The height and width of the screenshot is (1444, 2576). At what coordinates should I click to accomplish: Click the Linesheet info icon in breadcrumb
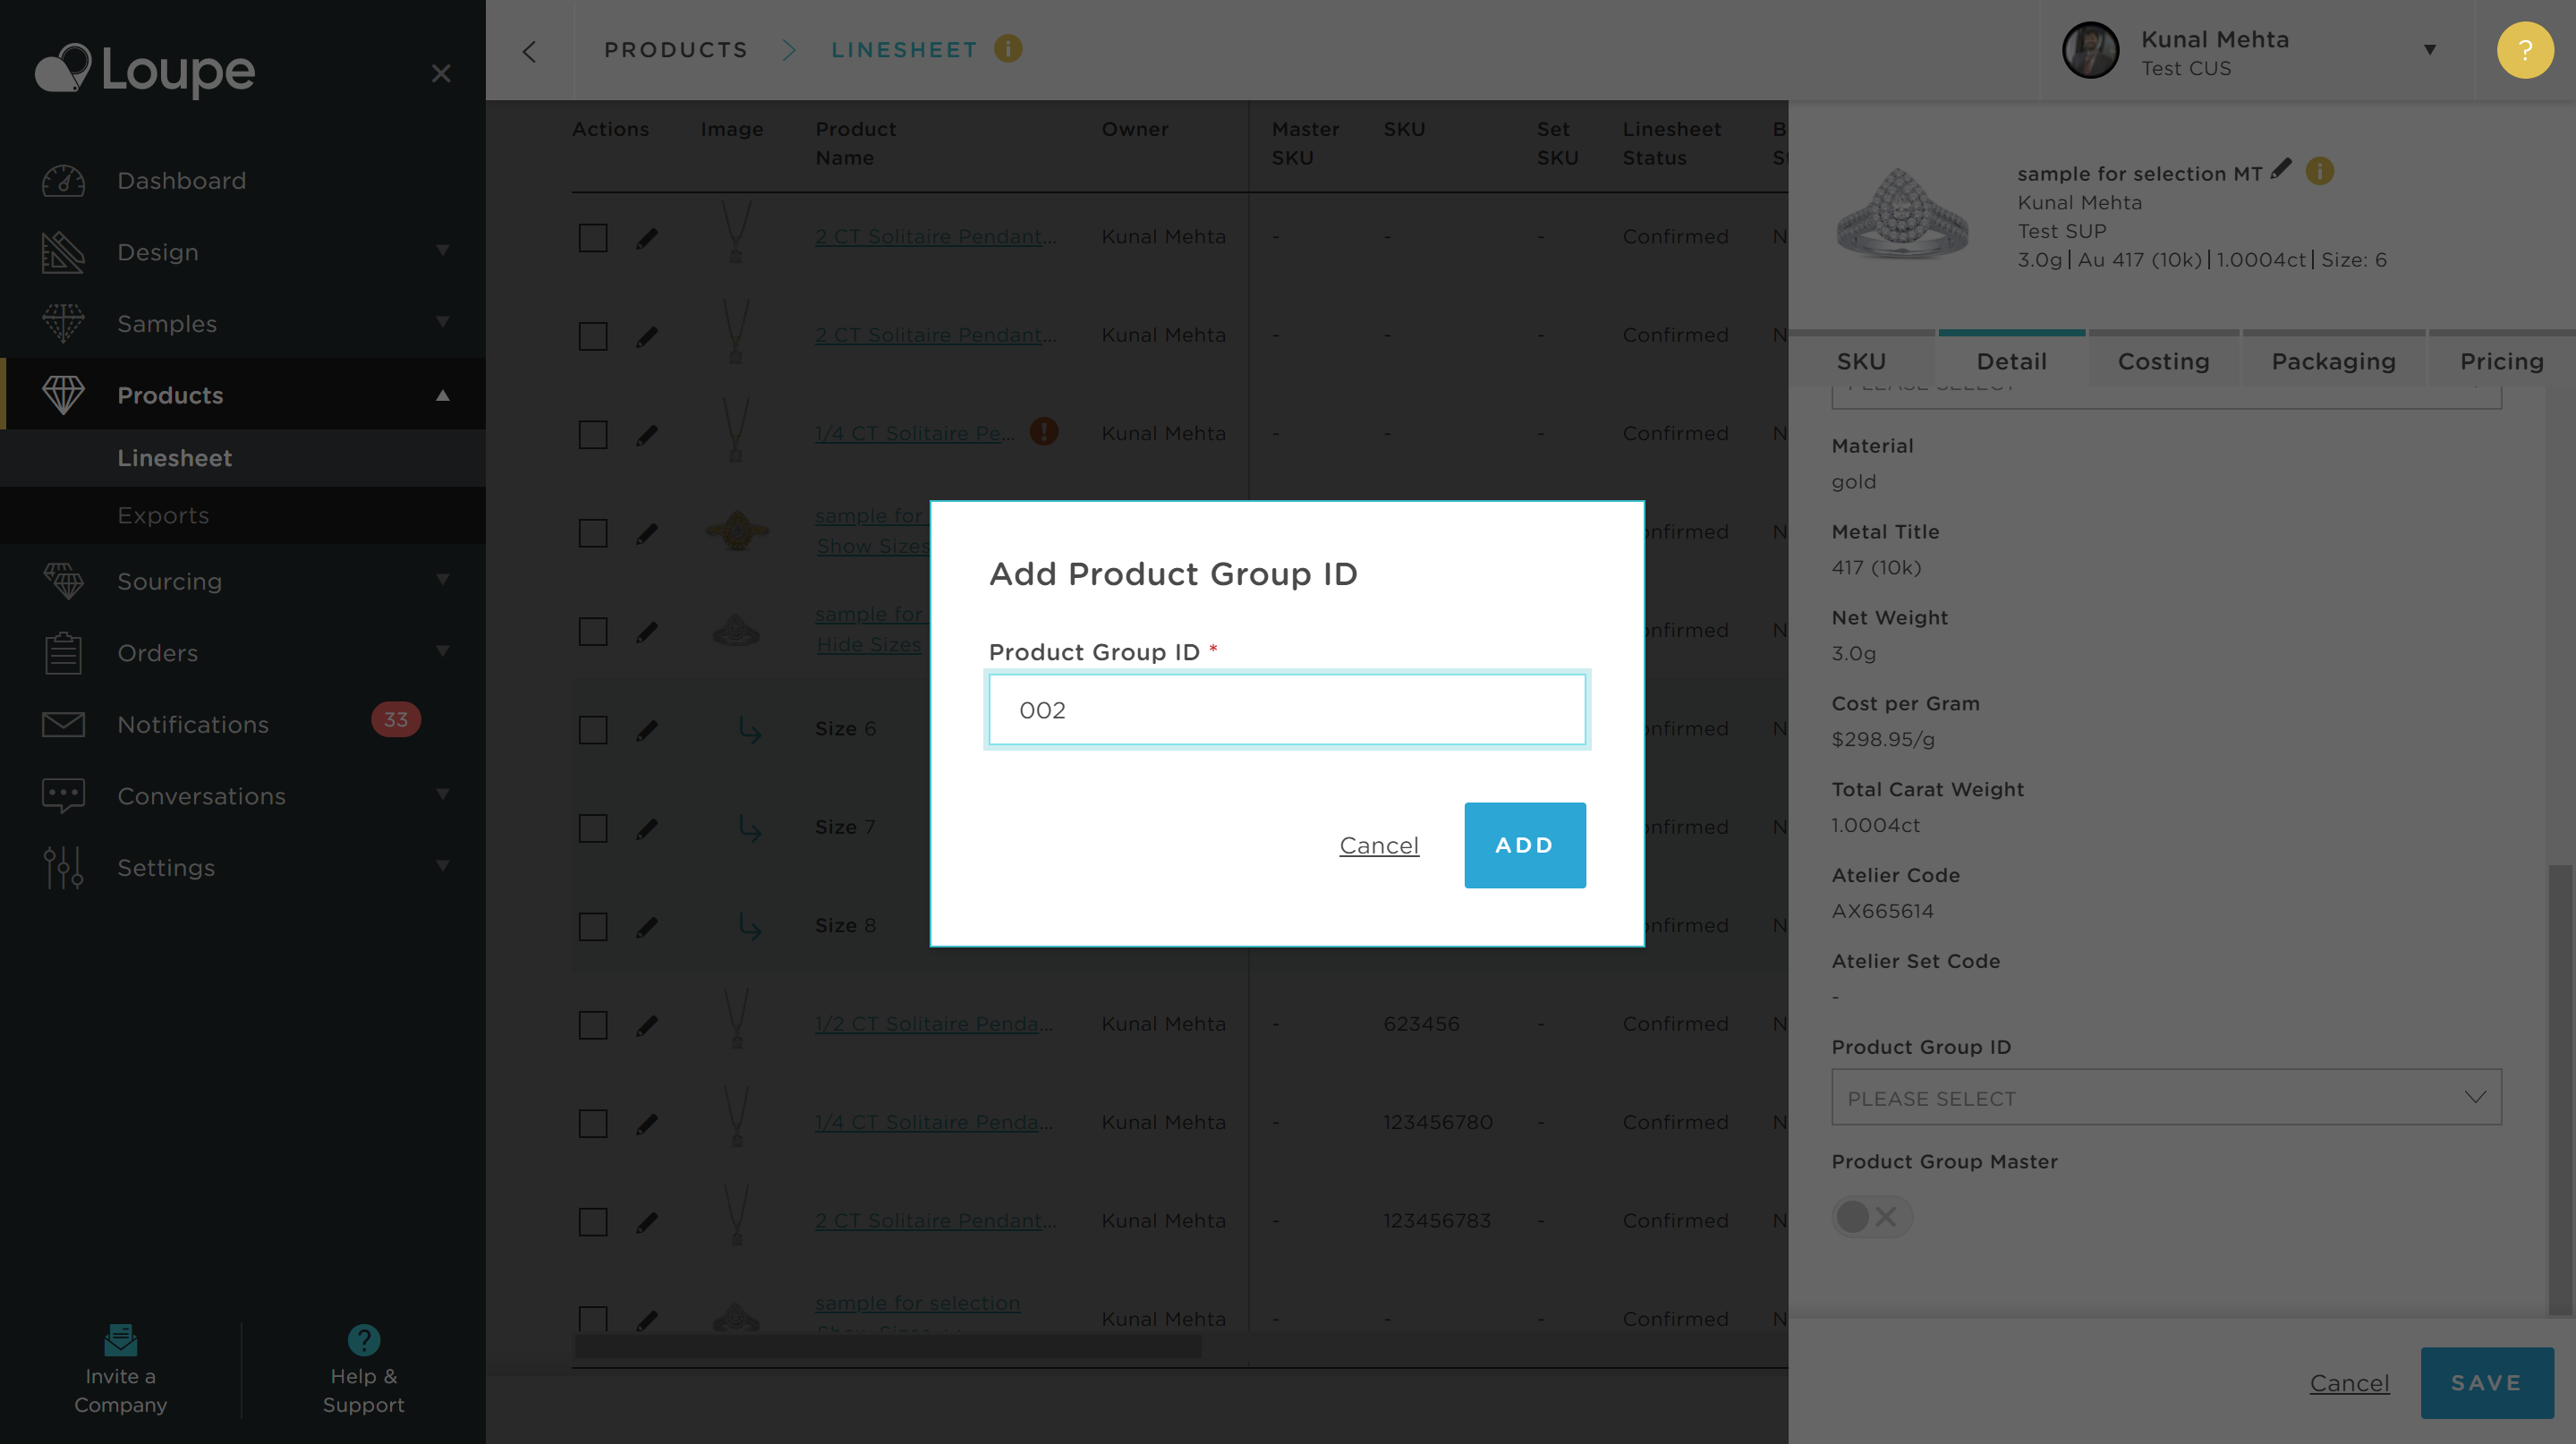coord(1008,48)
